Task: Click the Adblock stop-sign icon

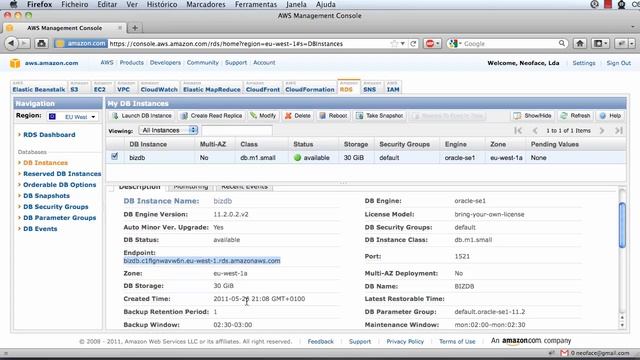Action: coord(430,43)
